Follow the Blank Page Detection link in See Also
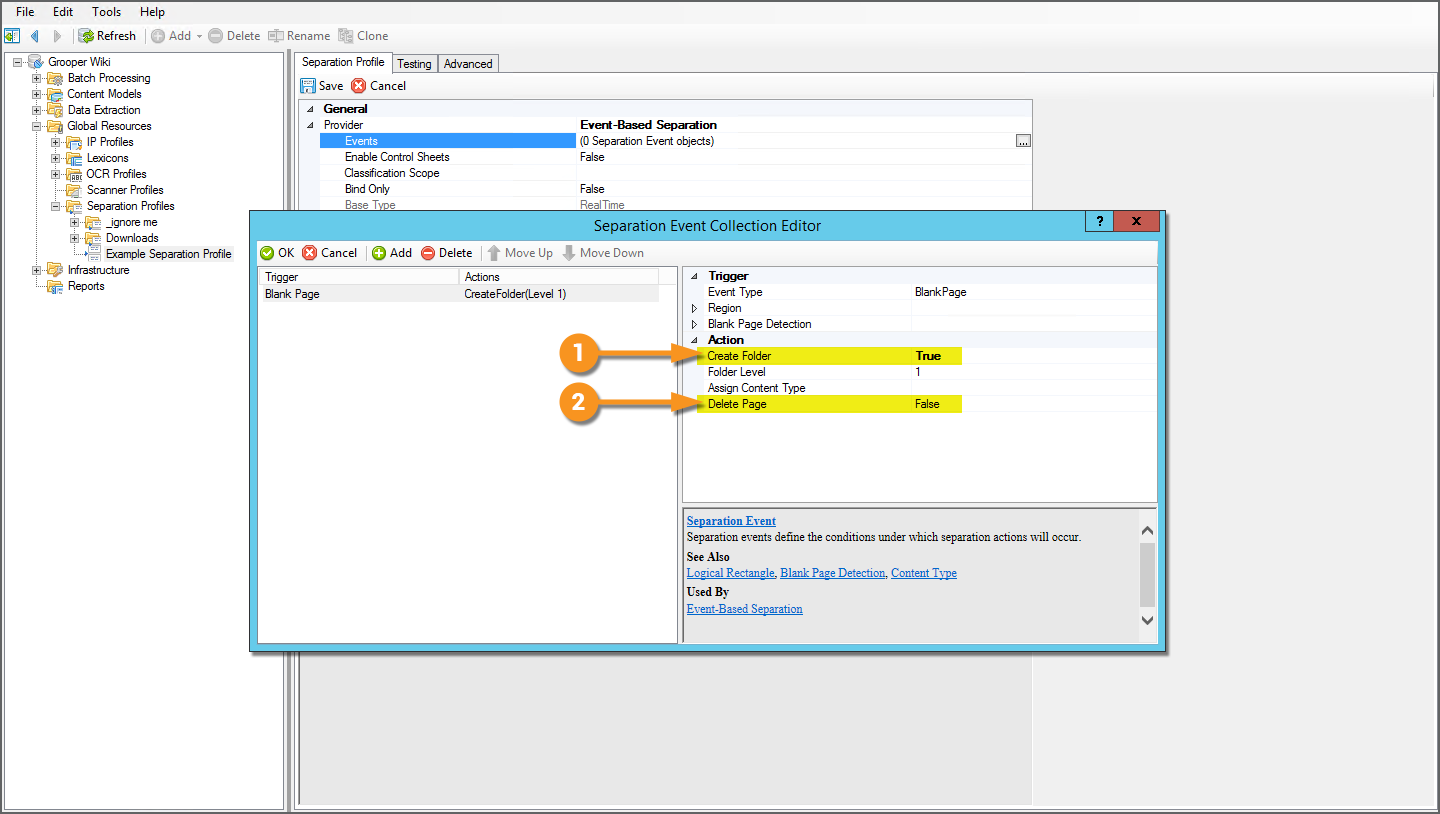This screenshot has width=1440, height=814. [832, 573]
